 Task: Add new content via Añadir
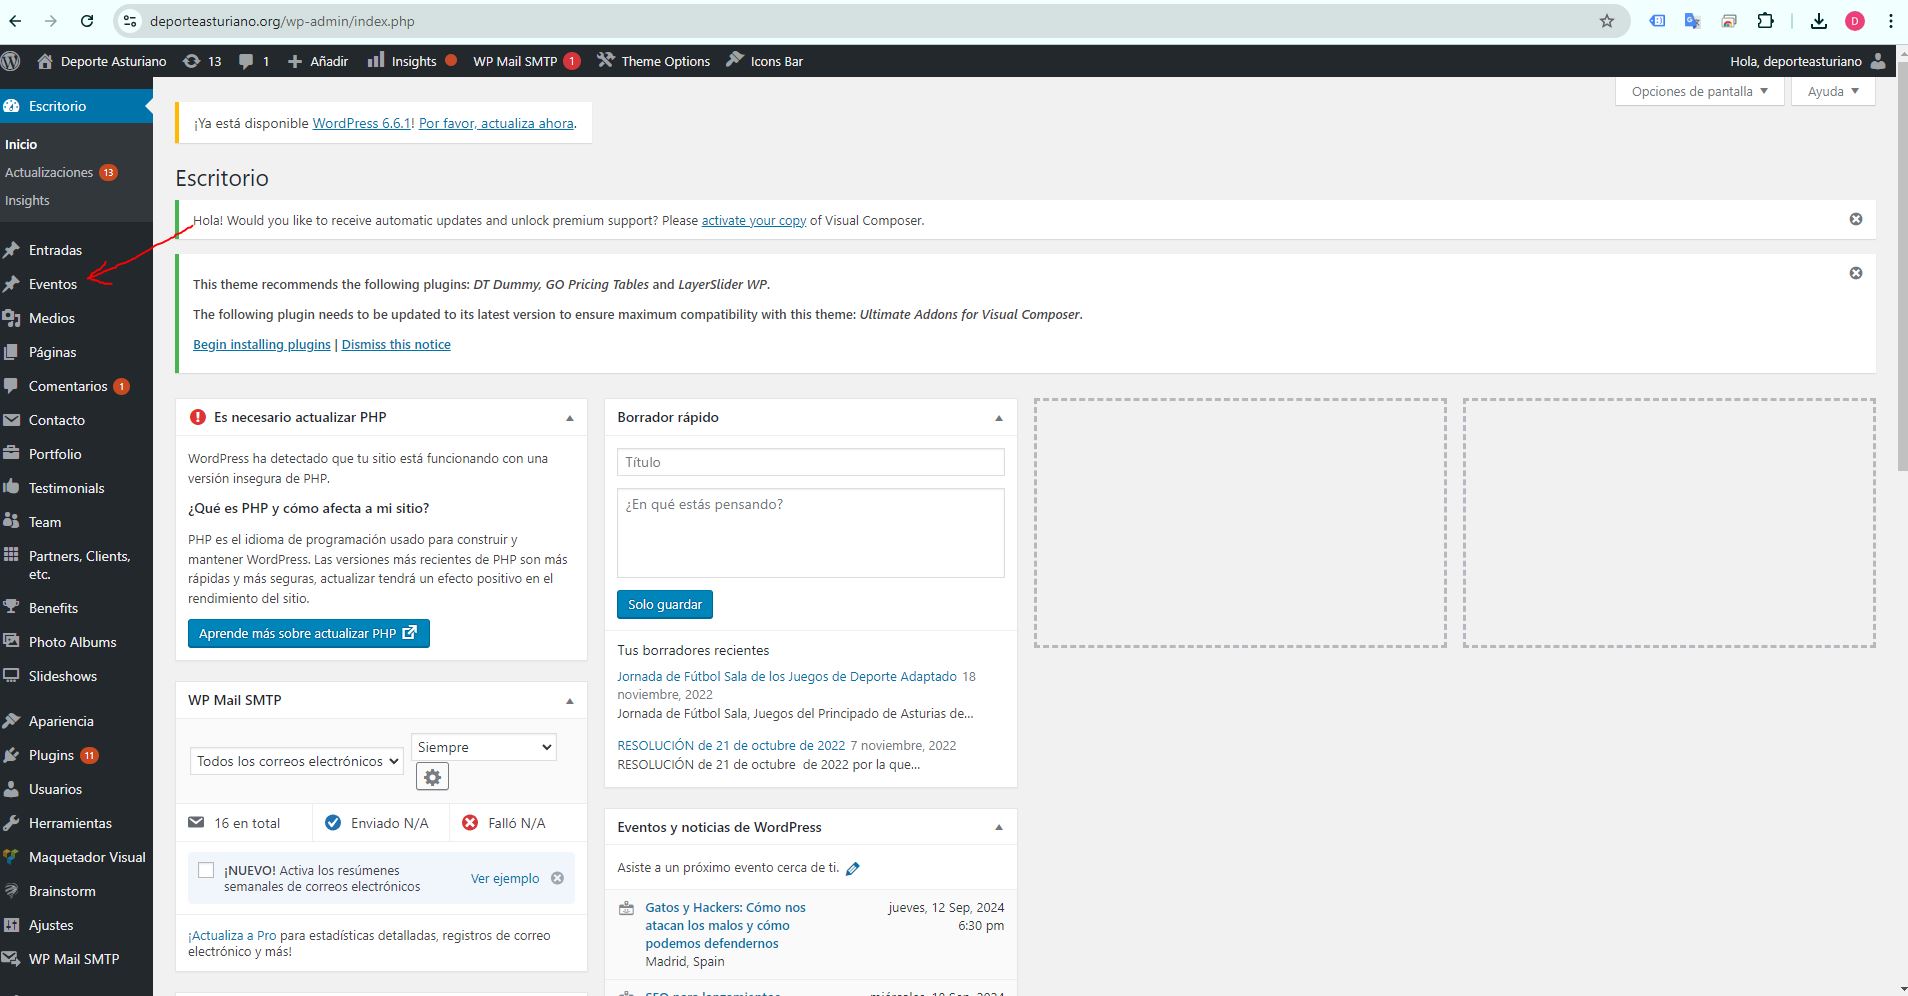tap(318, 61)
